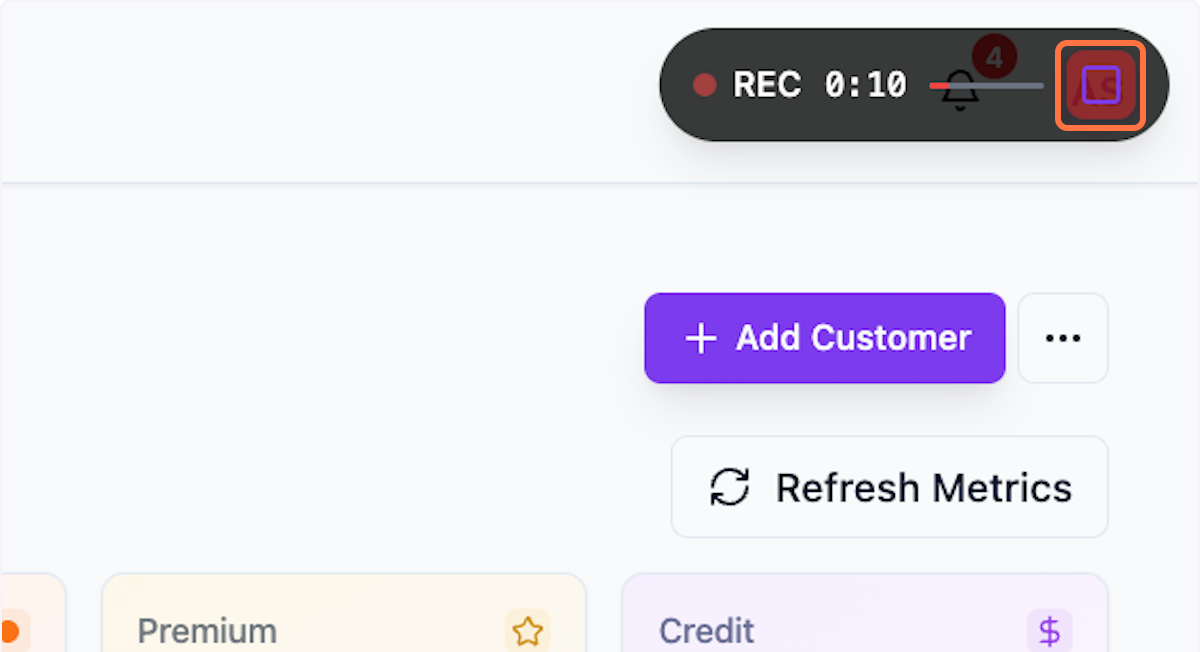1200x652 pixels.
Task: Click the Refresh Metrics button
Action: [888, 487]
